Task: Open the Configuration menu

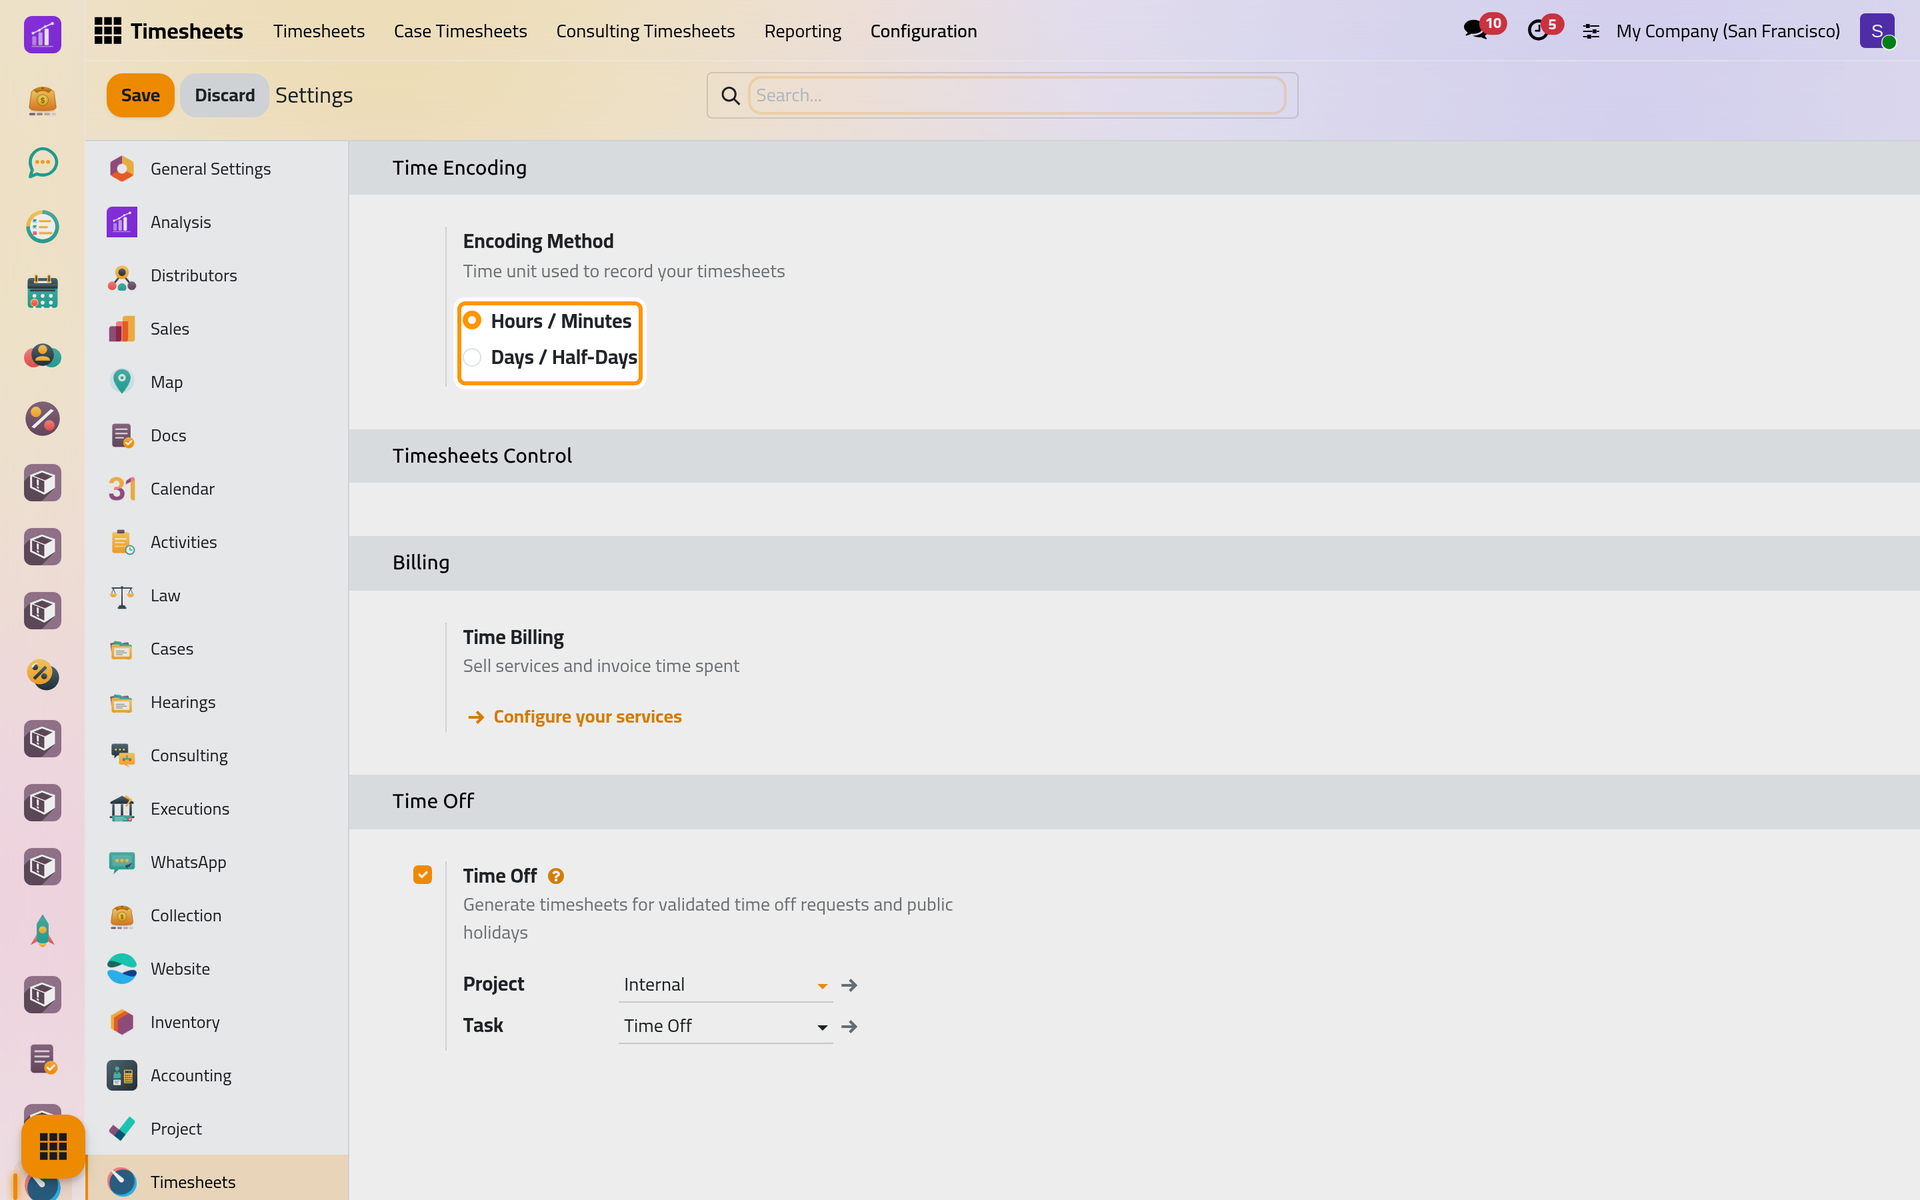Action: click(x=923, y=31)
